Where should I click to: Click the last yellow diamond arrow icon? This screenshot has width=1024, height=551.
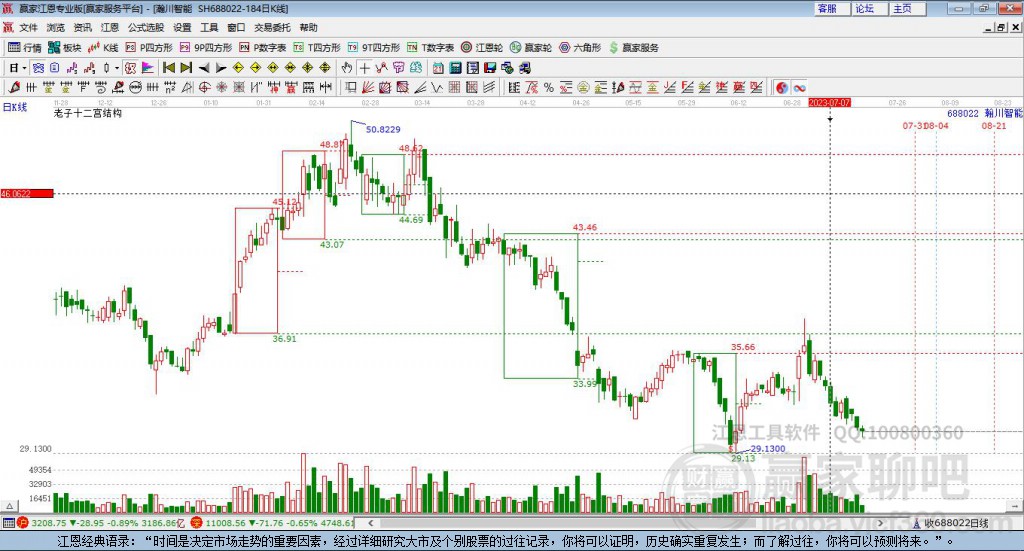325,68
